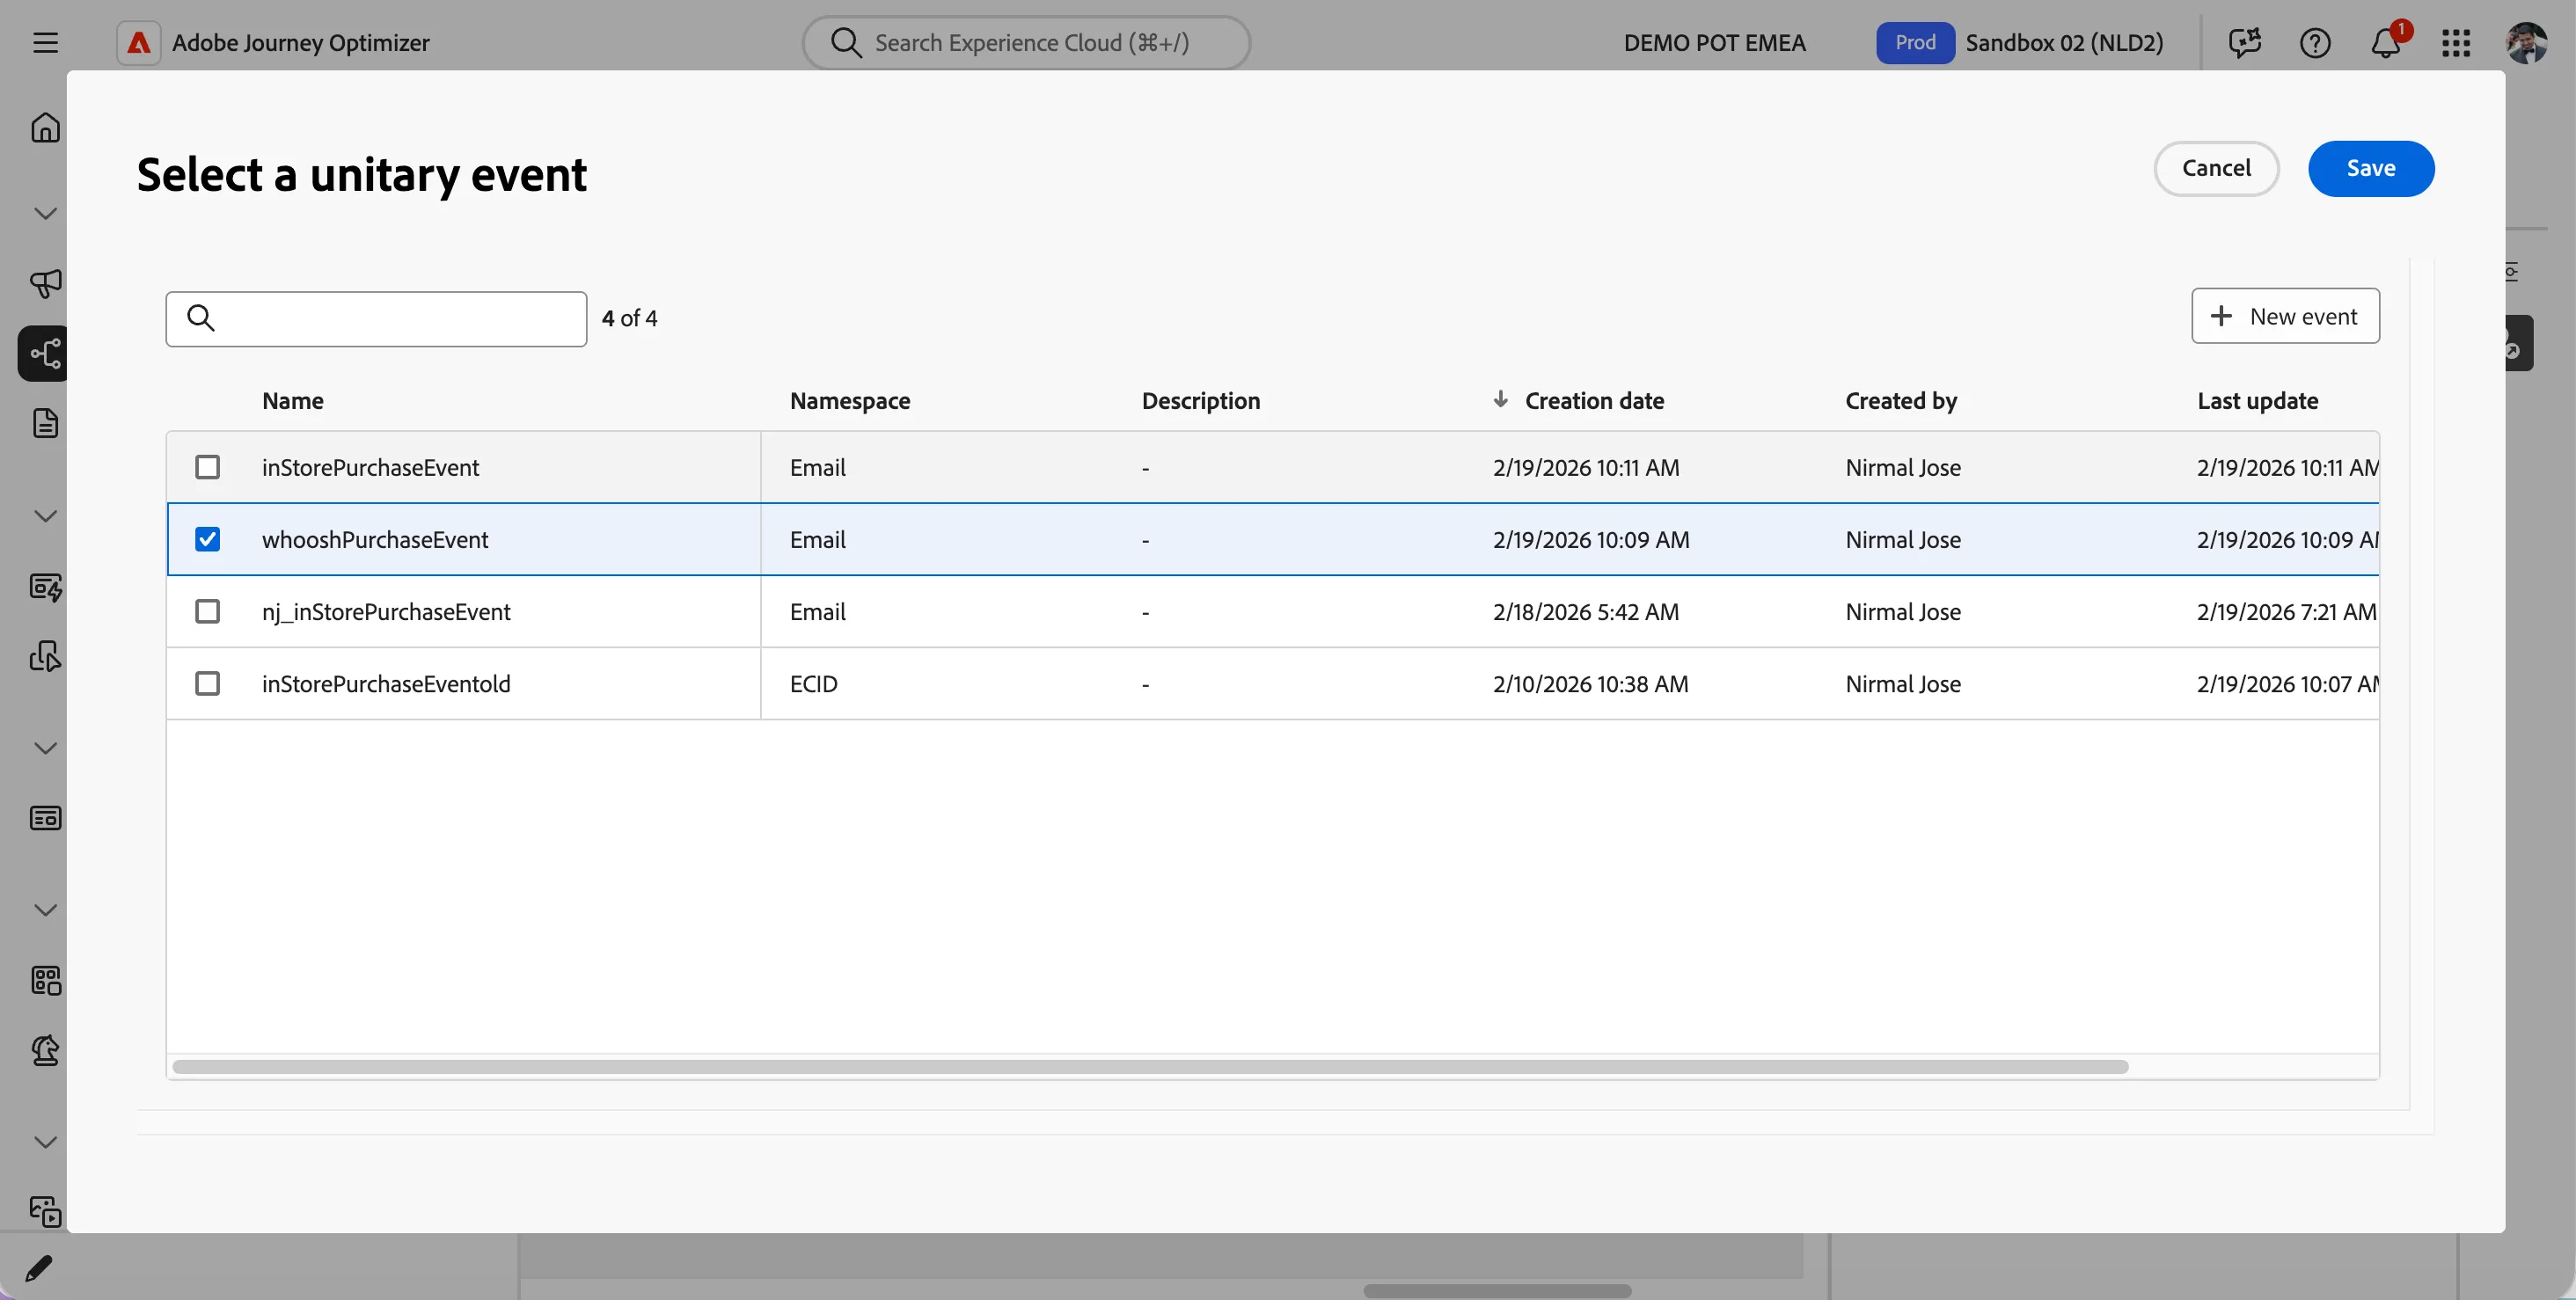Open the stacked-windows-with-play sidebar icon
This screenshot has height=1300, width=2576.
tap(45, 1211)
